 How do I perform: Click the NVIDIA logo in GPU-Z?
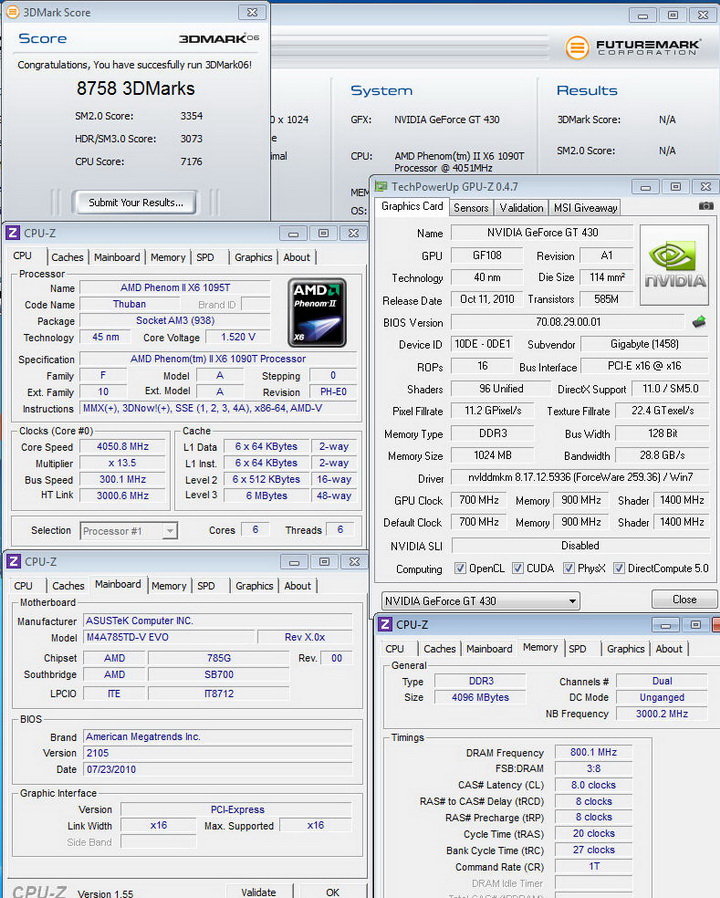tap(675, 265)
